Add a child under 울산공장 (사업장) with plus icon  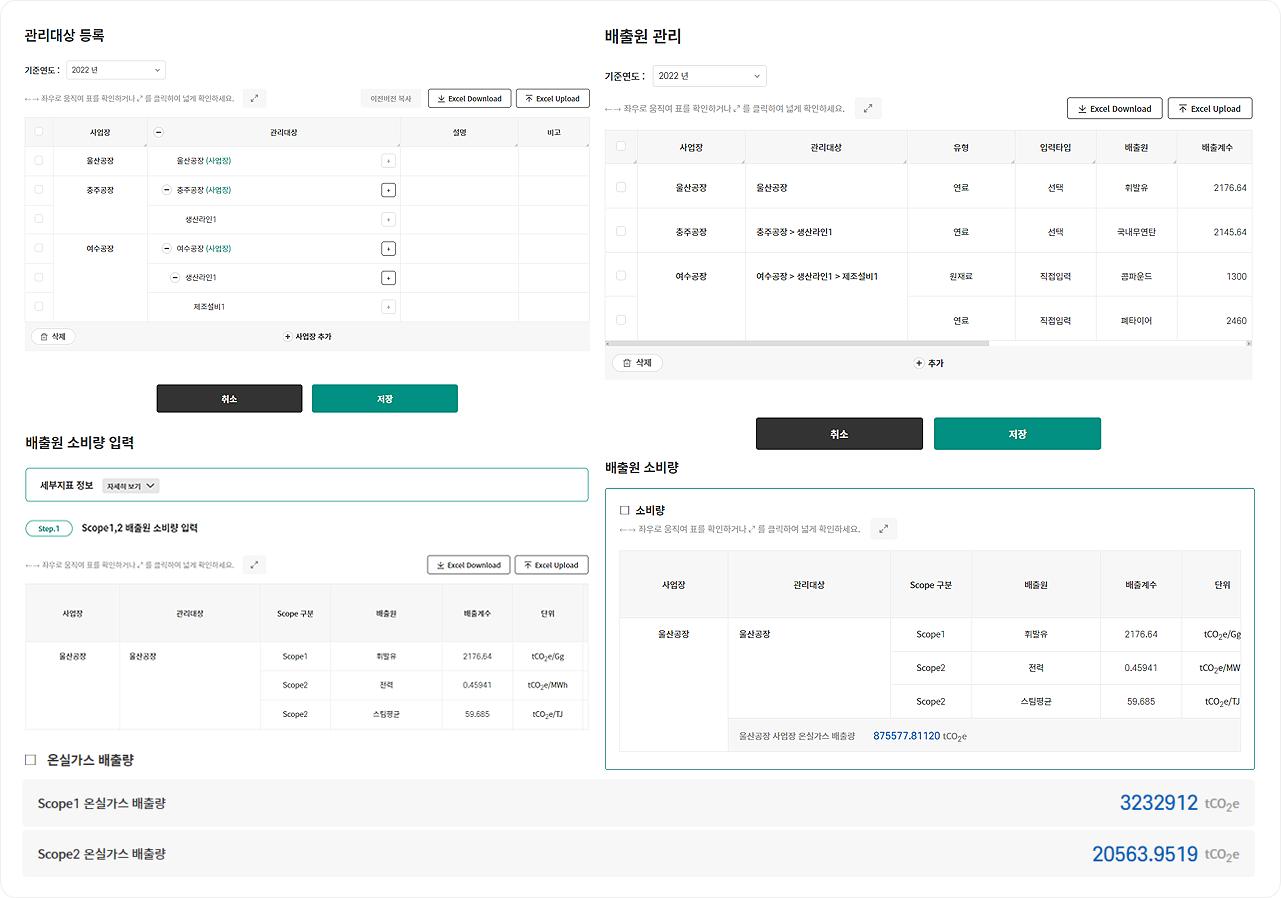click(x=389, y=161)
